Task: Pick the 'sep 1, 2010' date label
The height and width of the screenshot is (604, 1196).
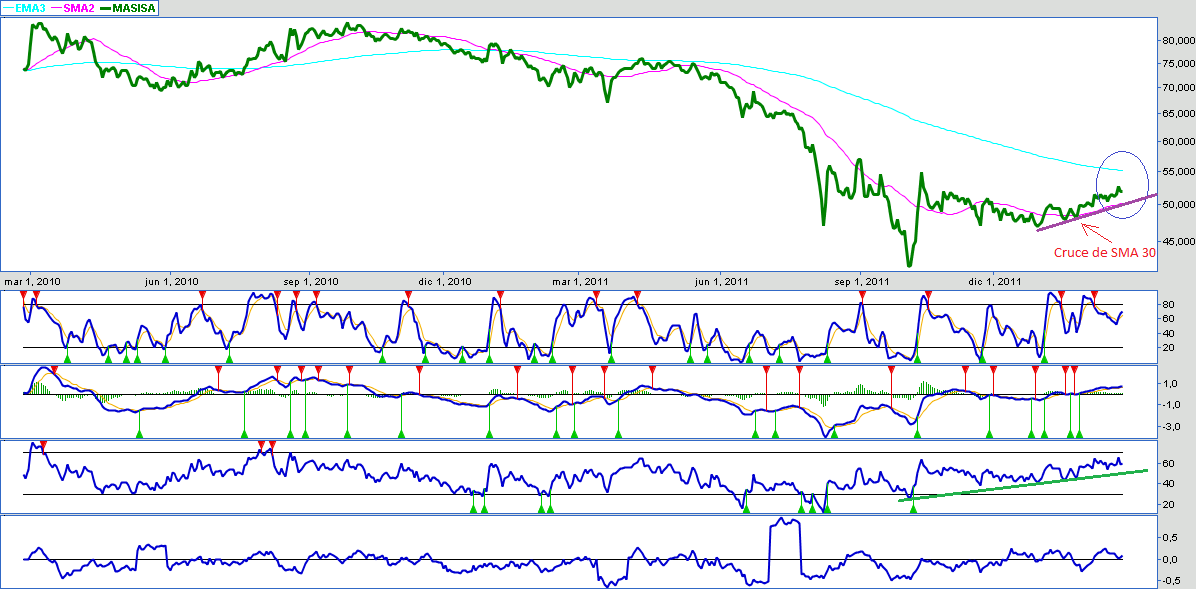Action: [310, 281]
